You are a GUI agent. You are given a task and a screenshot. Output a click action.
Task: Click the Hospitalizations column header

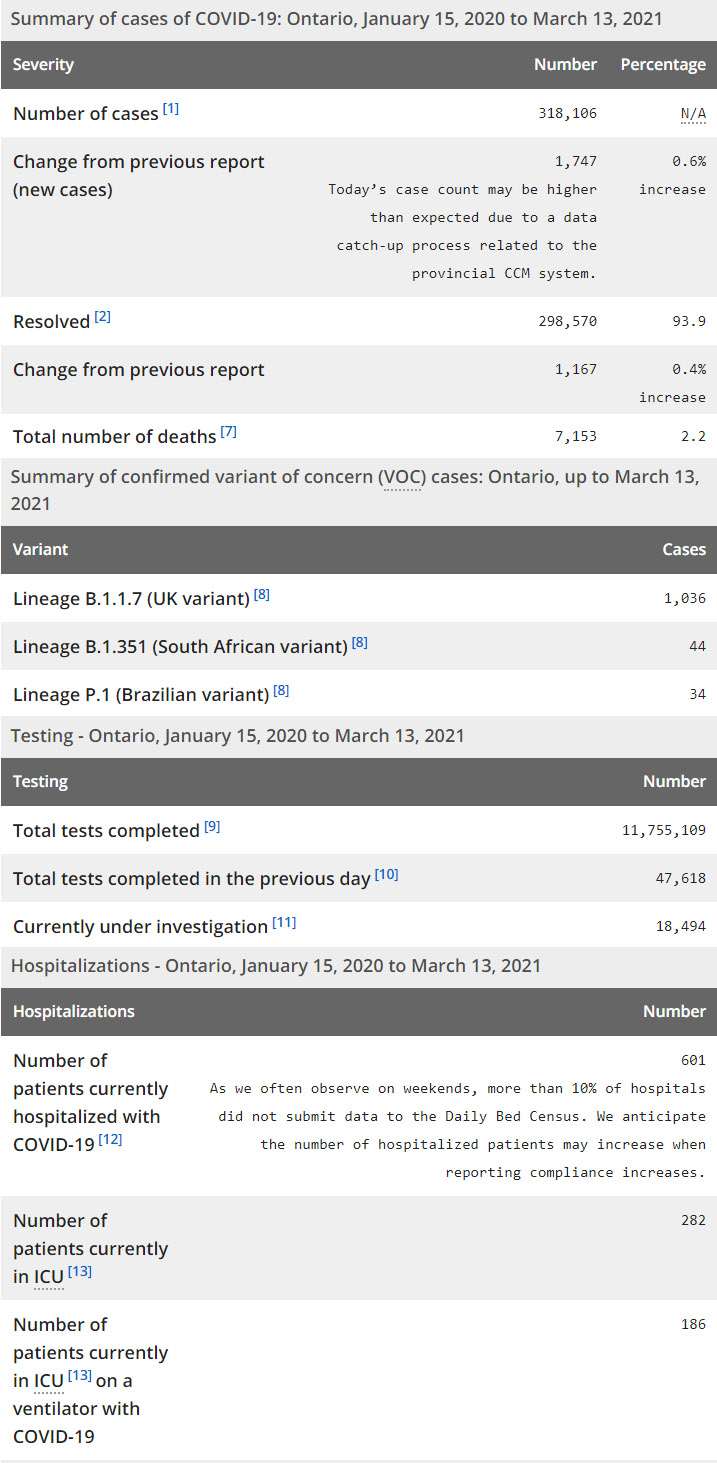pyautogui.click(x=74, y=1011)
